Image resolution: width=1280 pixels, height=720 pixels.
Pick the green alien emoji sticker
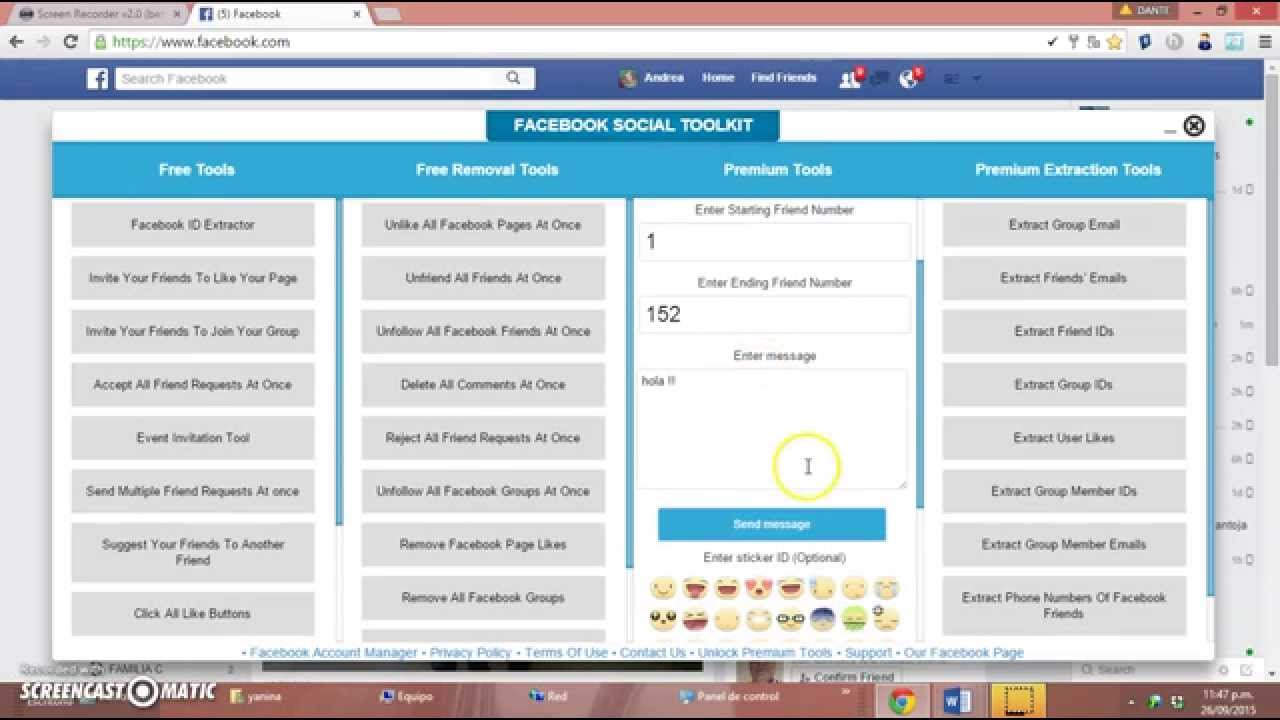851,620
